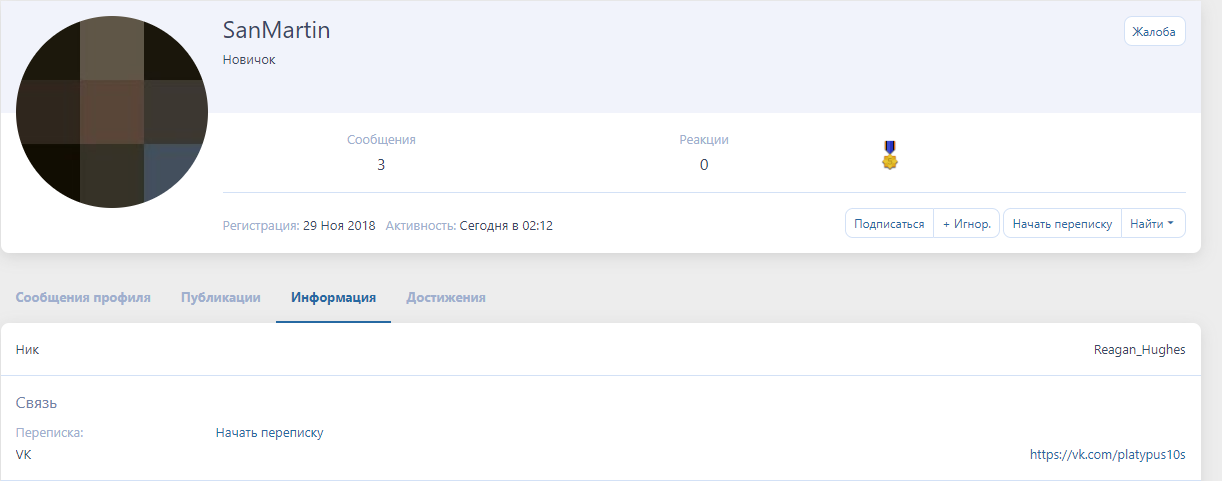The height and width of the screenshot is (481, 1222).
Task: Open the vk.com/platypus10s link
Action: point(1107,455)
